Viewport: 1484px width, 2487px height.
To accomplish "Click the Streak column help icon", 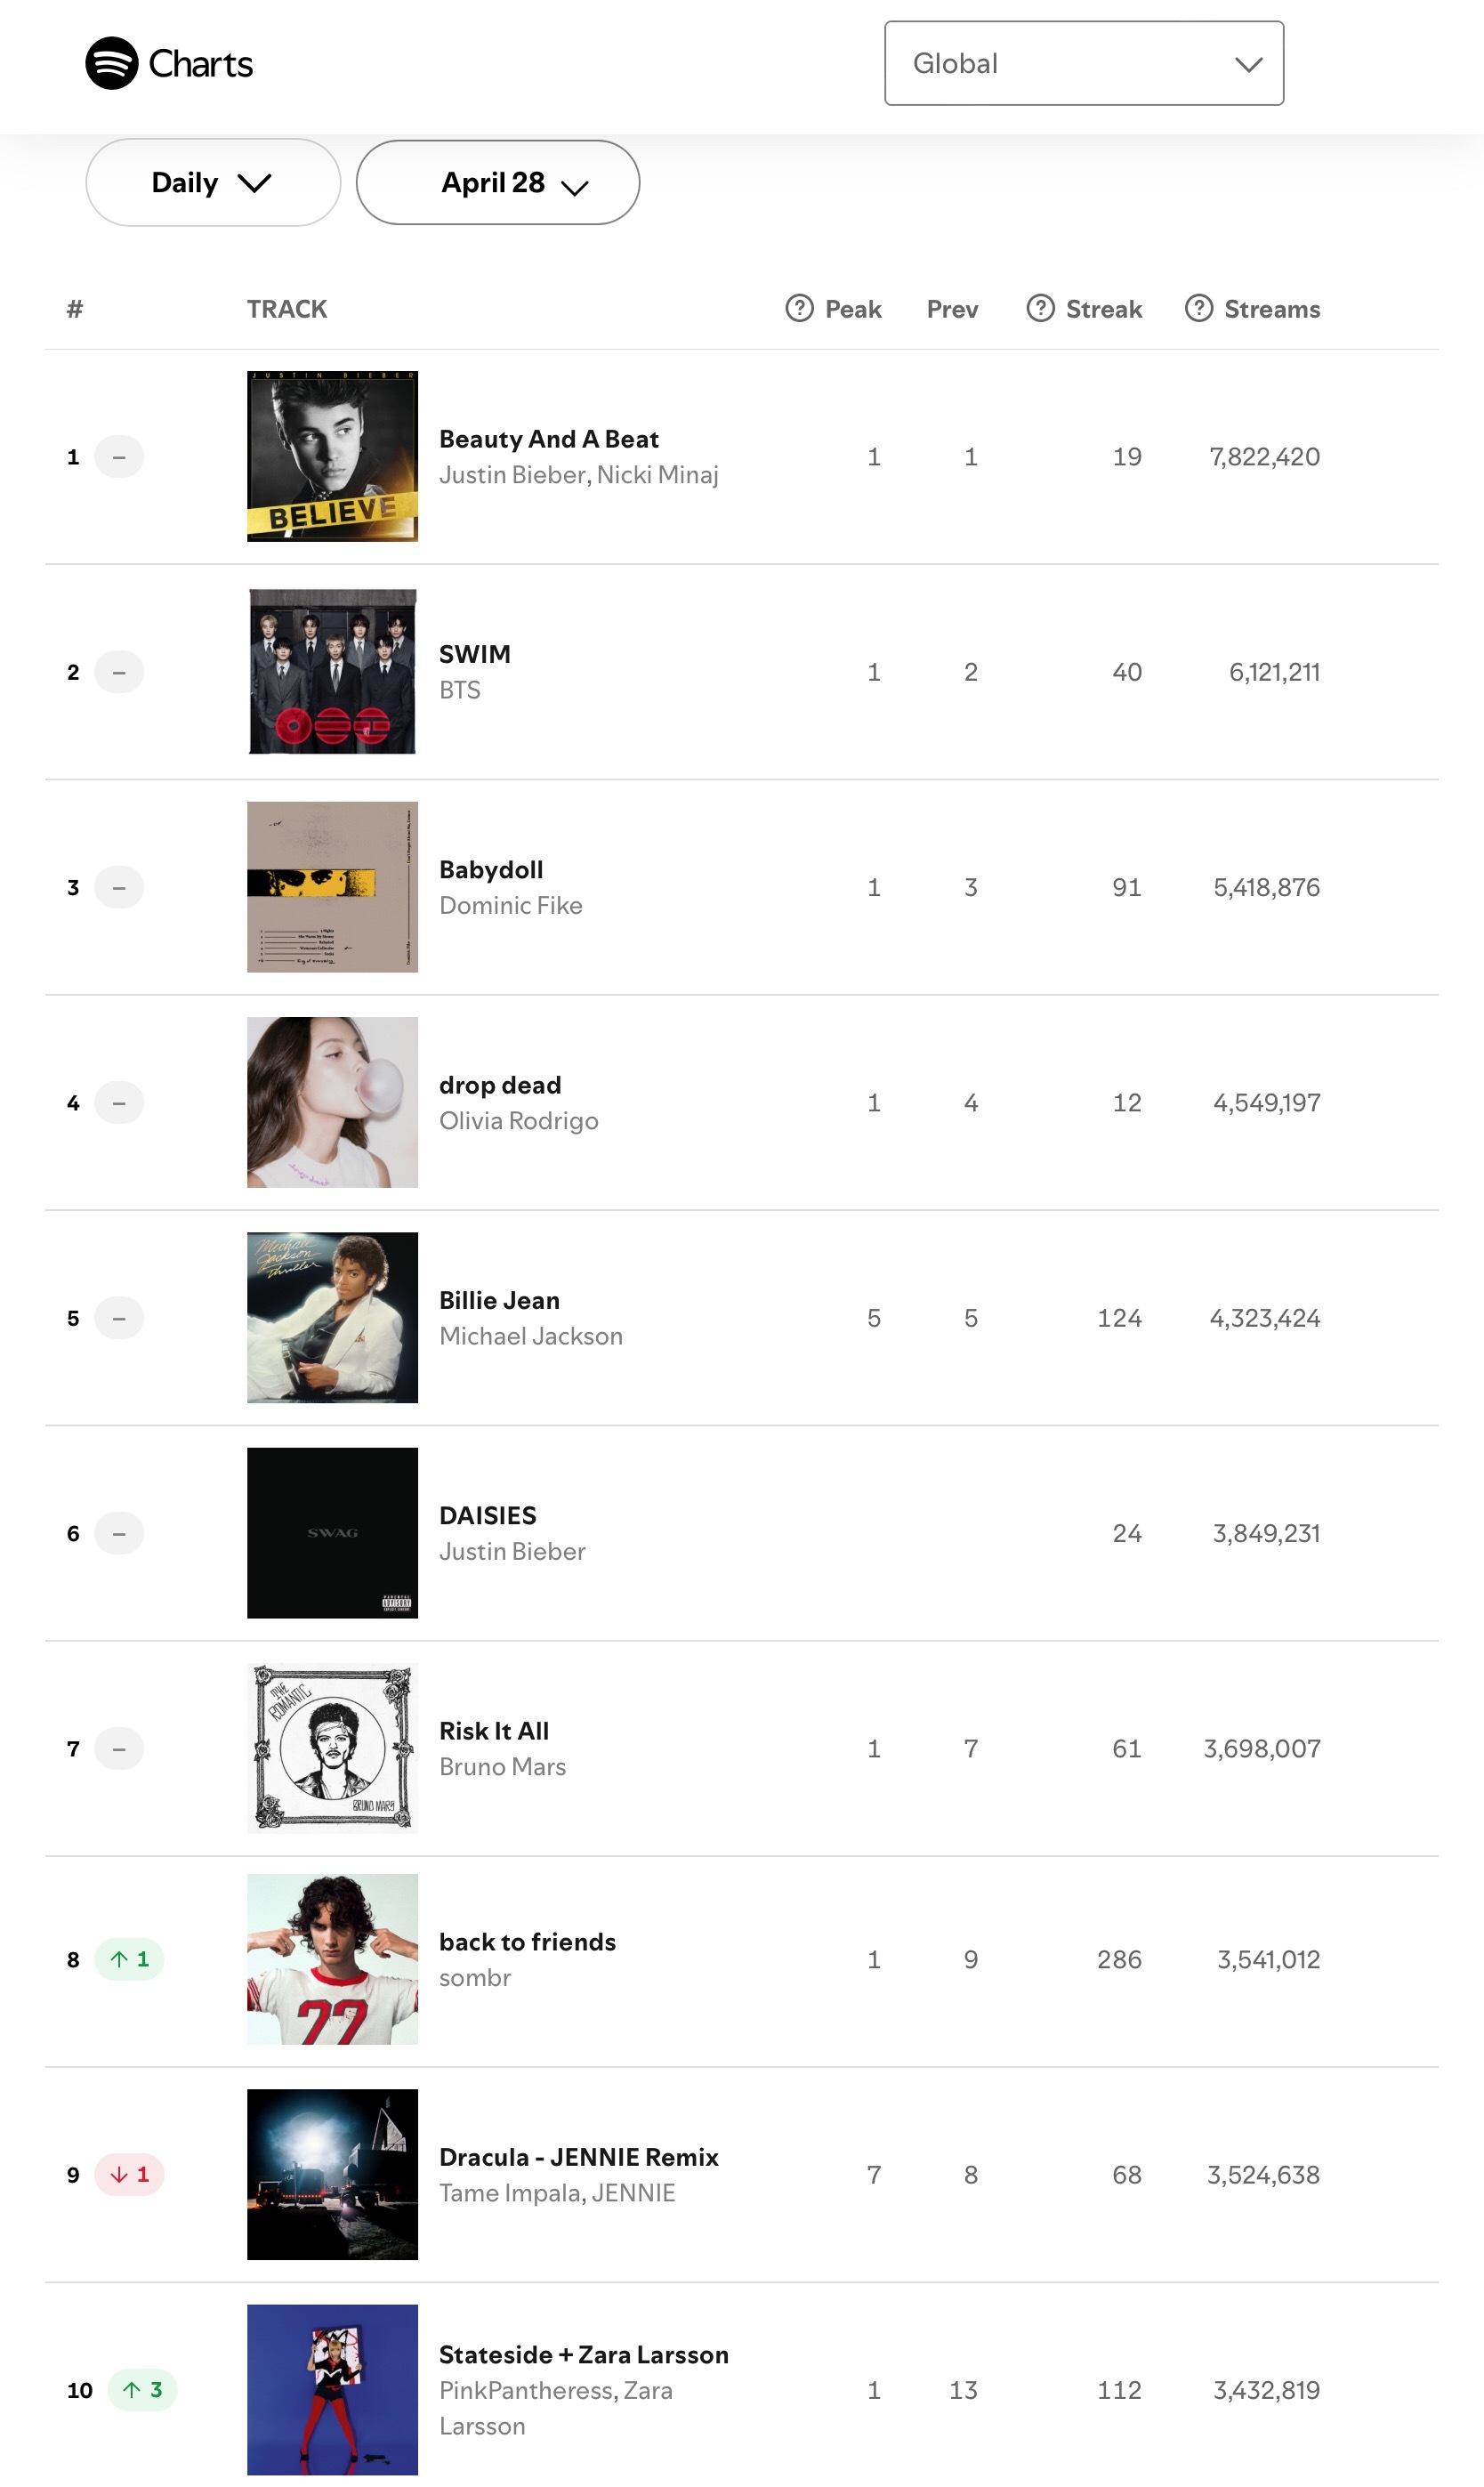I will tap(1040, 308).
